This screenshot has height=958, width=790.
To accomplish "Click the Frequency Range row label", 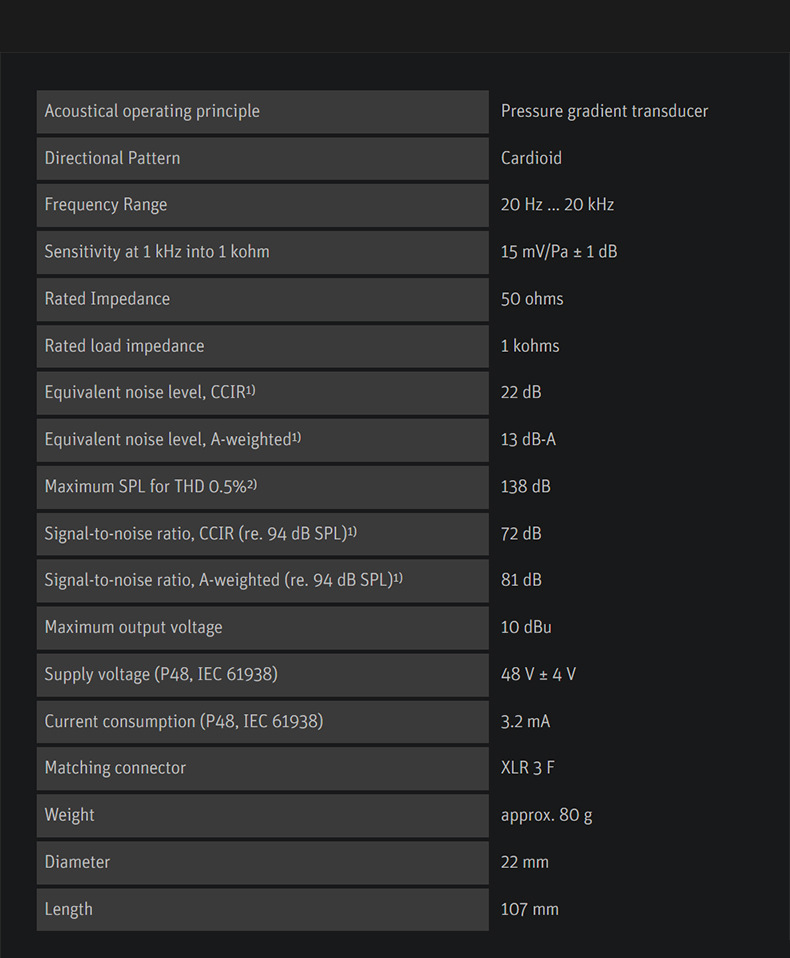I will pyautogui.click(x=106, y=205).
